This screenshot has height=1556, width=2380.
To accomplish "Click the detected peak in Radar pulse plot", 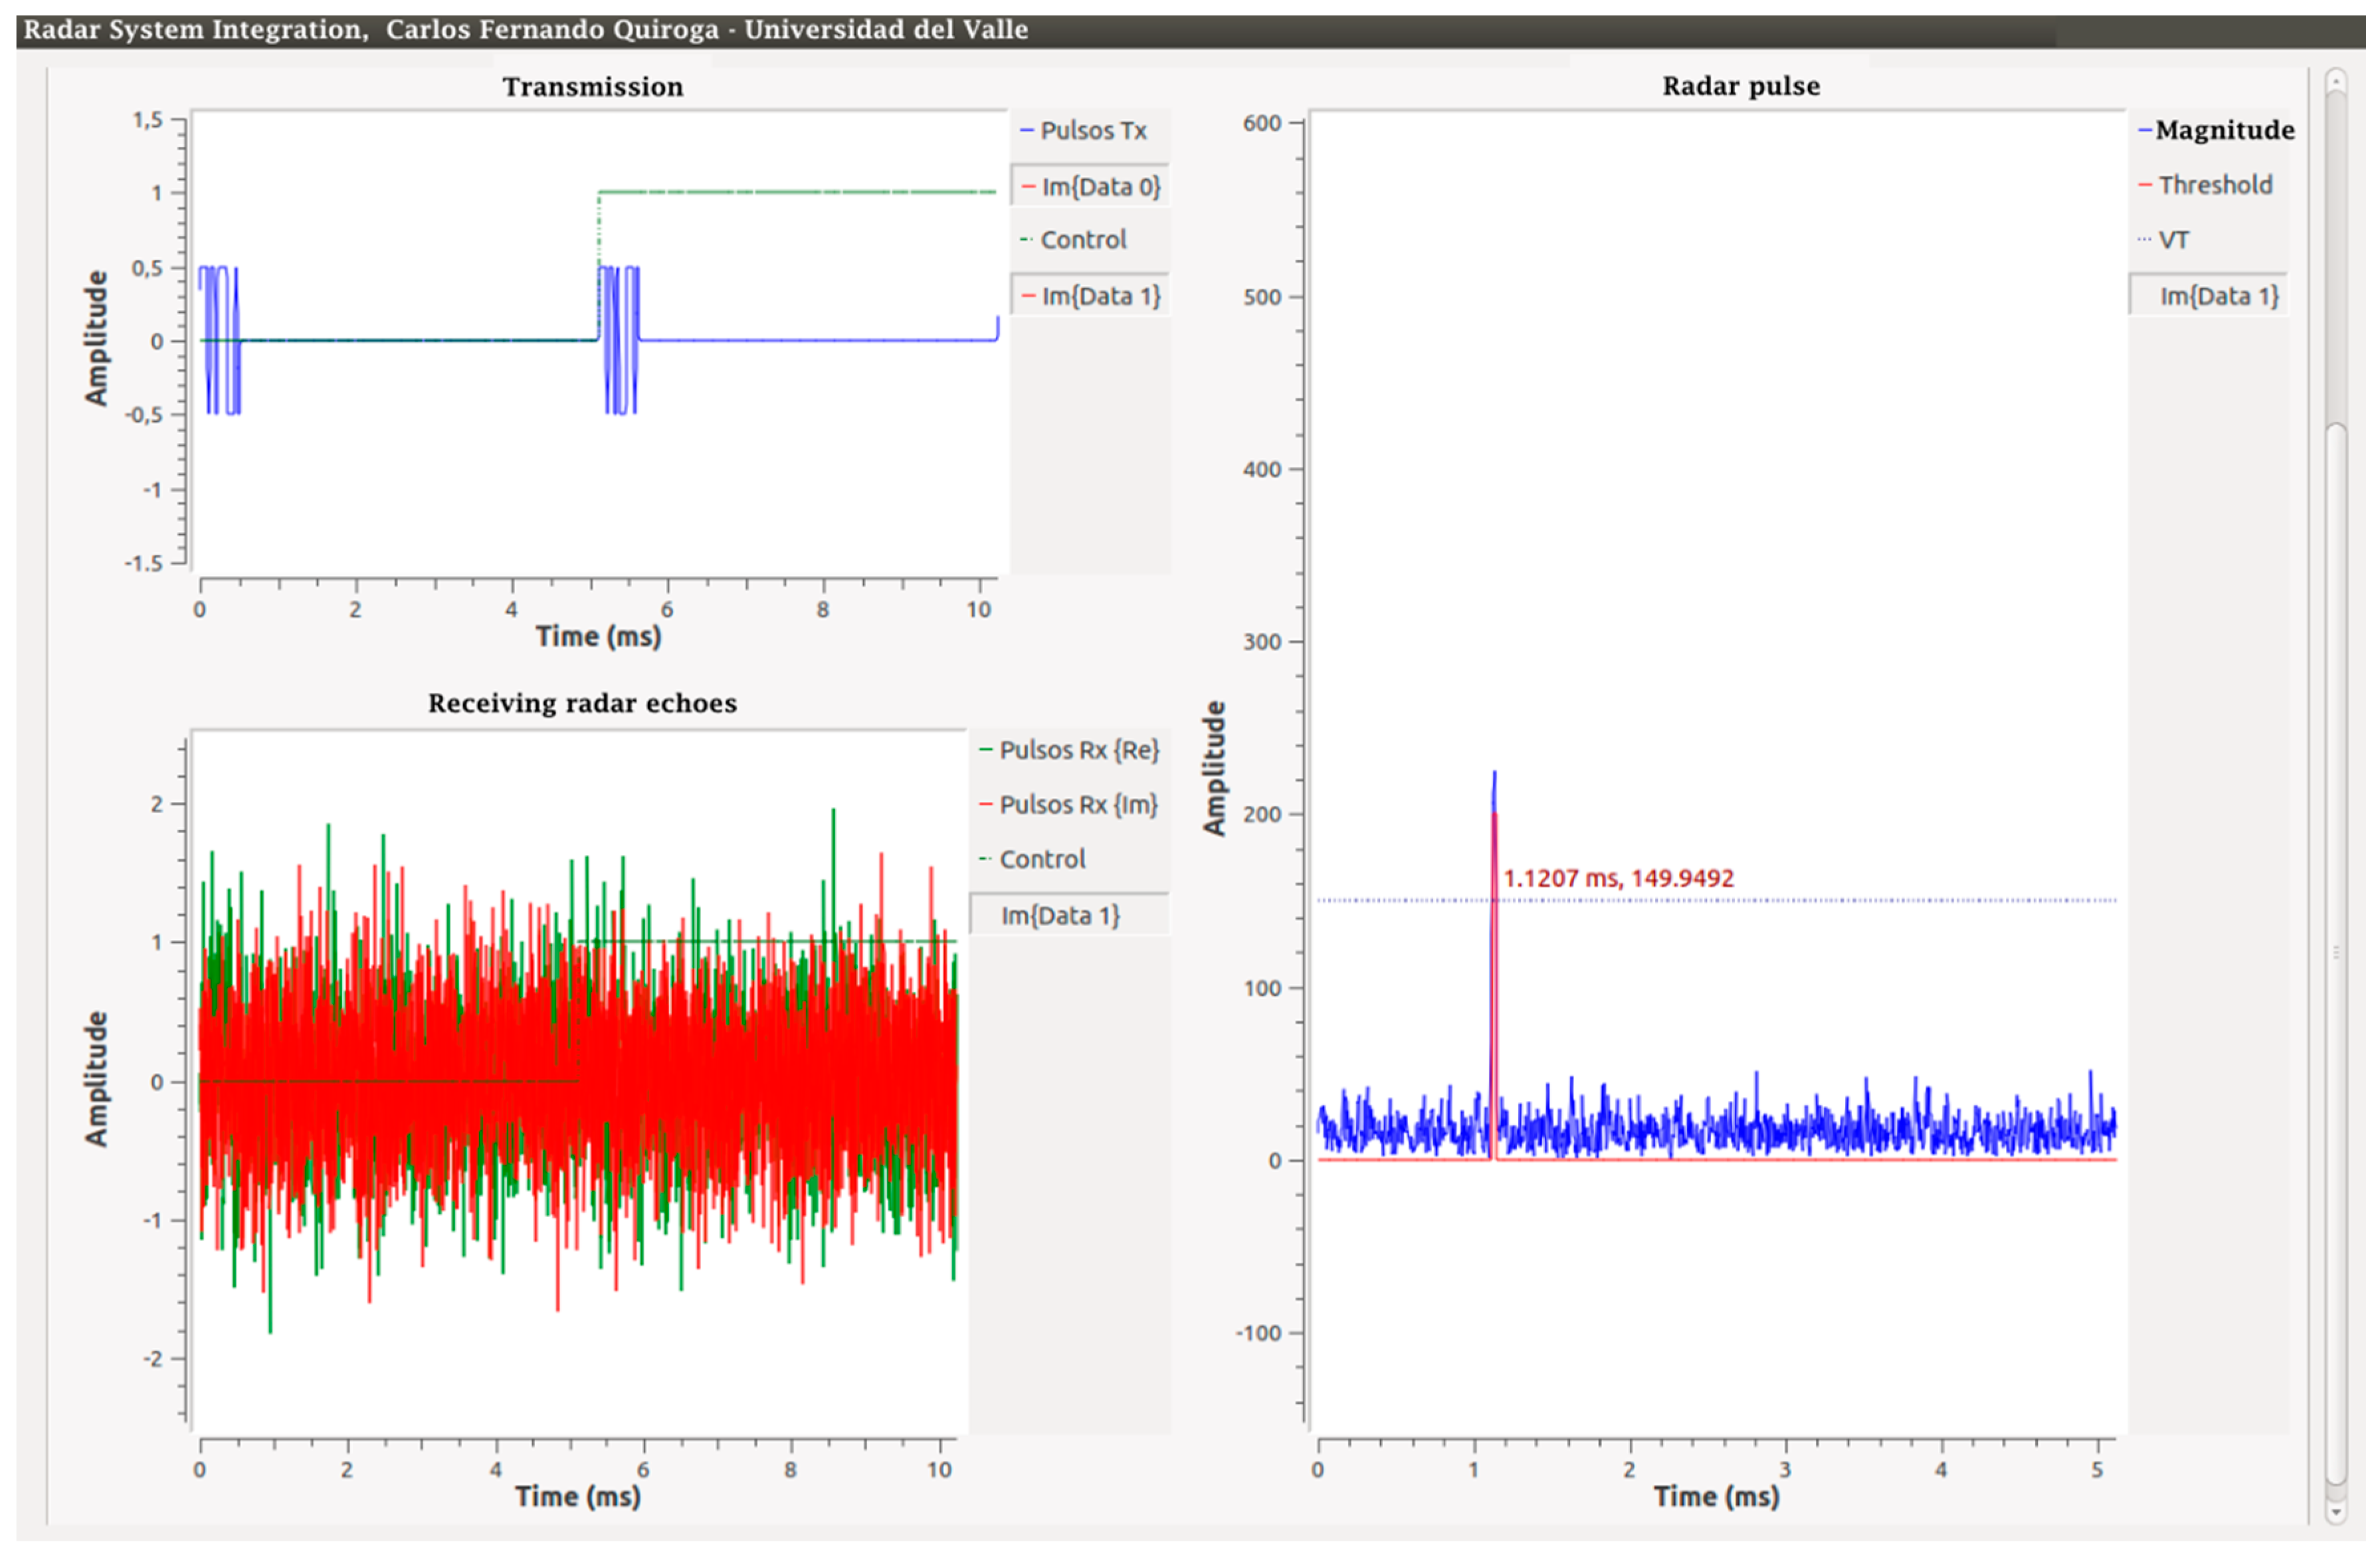I will point(1494,790).
